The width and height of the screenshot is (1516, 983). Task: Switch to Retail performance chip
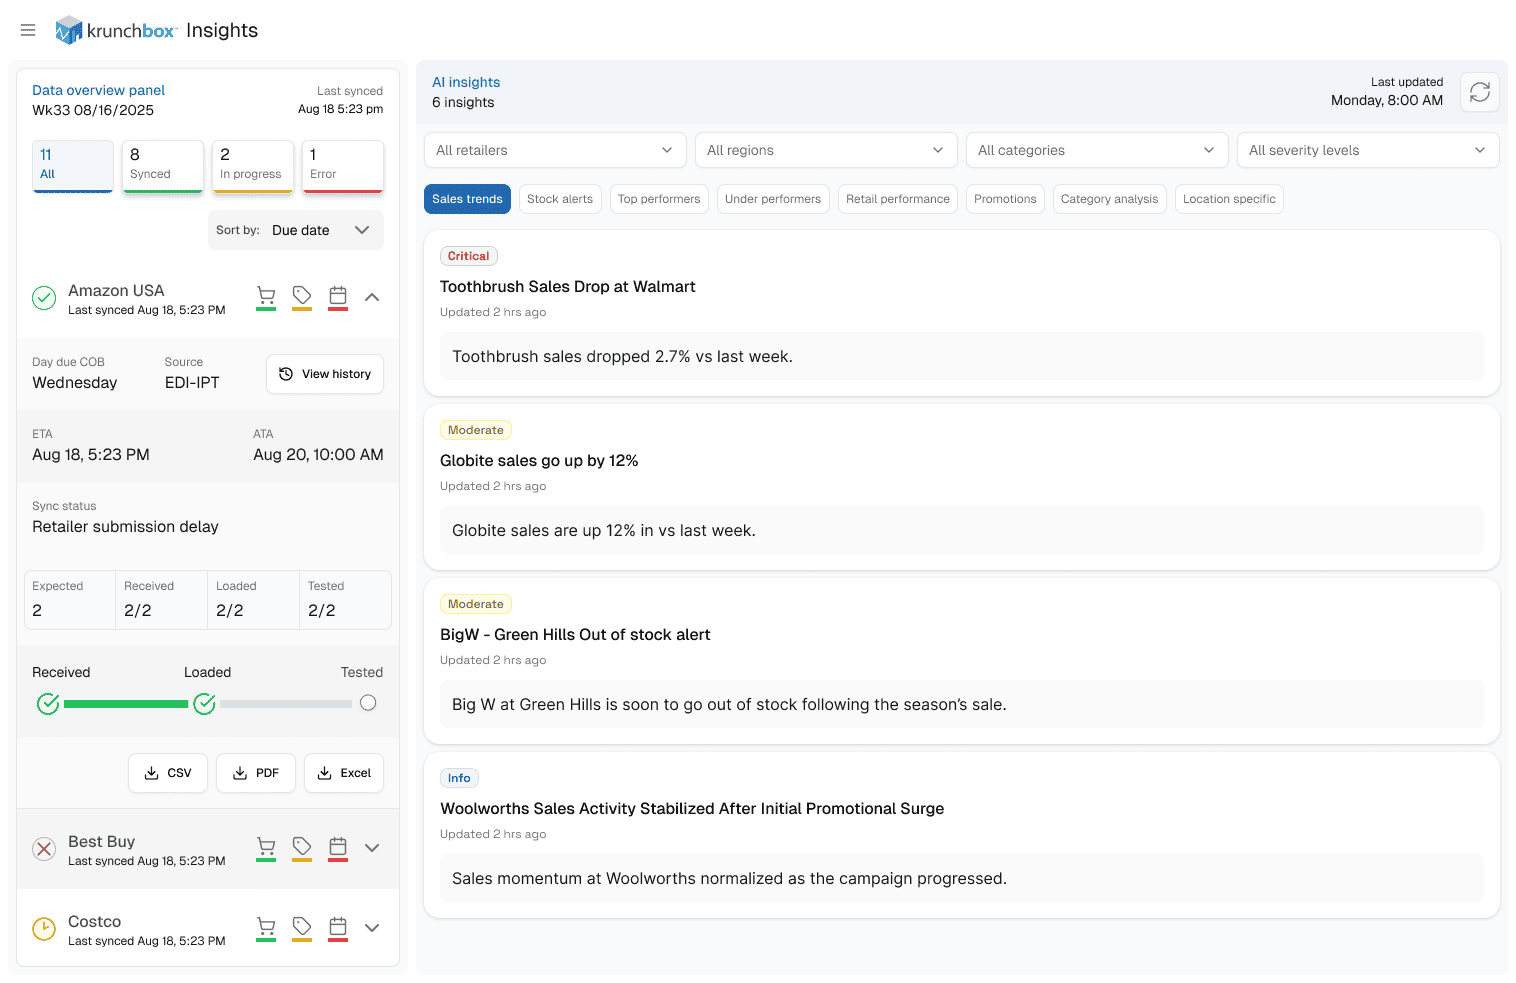click(898, 199)
